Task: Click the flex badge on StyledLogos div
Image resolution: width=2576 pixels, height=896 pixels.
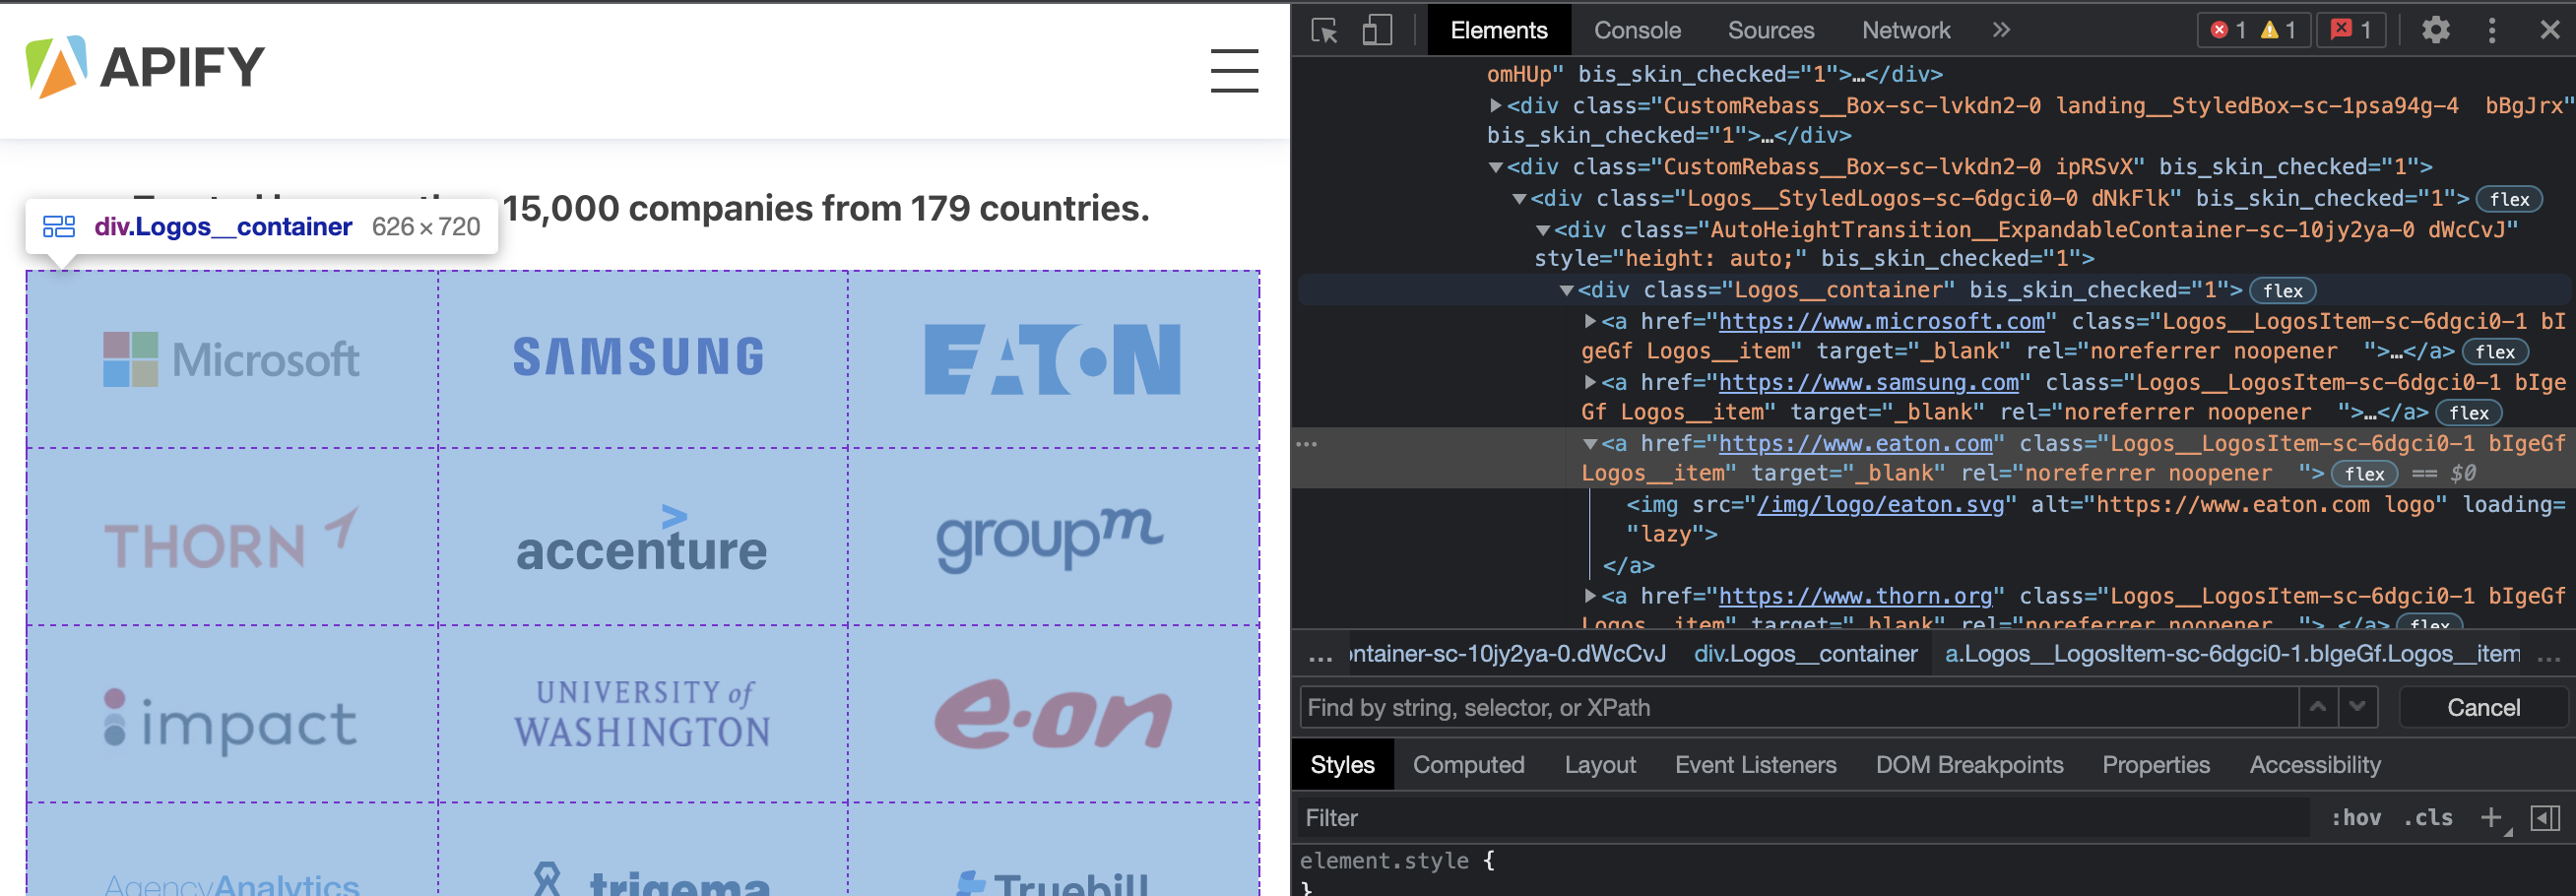Action: pyautogui.click(x=2509, y=200)
